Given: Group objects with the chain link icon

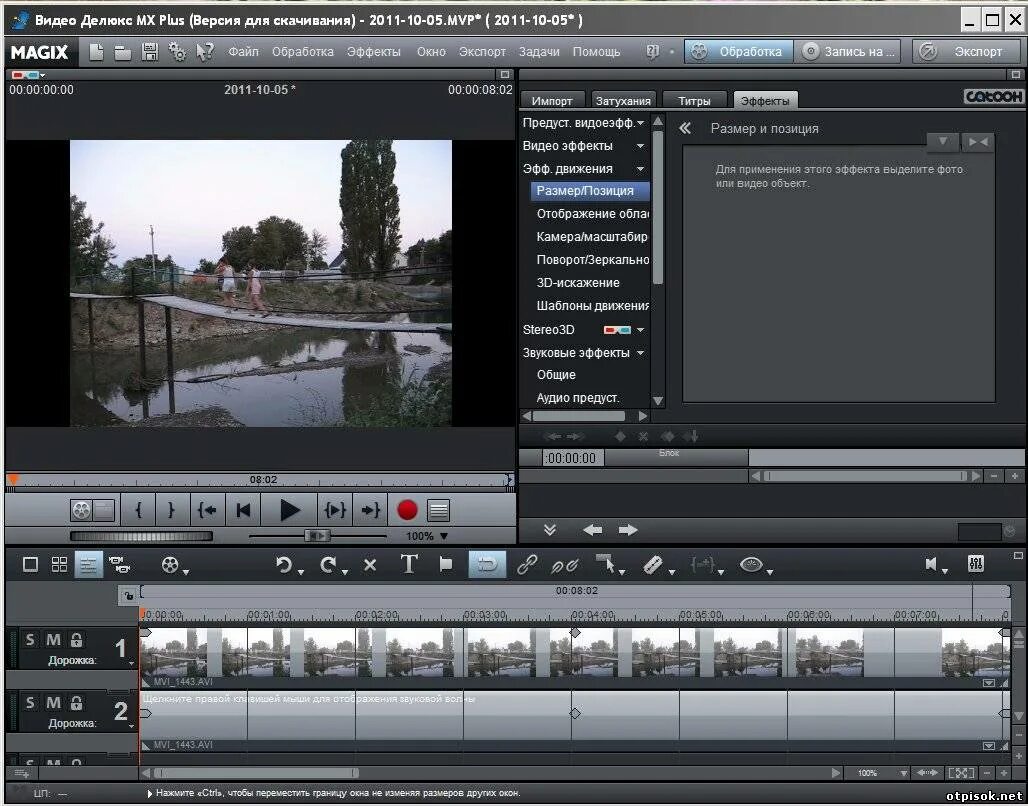Looking at the screenshot, I should click(x=527, y=564).
